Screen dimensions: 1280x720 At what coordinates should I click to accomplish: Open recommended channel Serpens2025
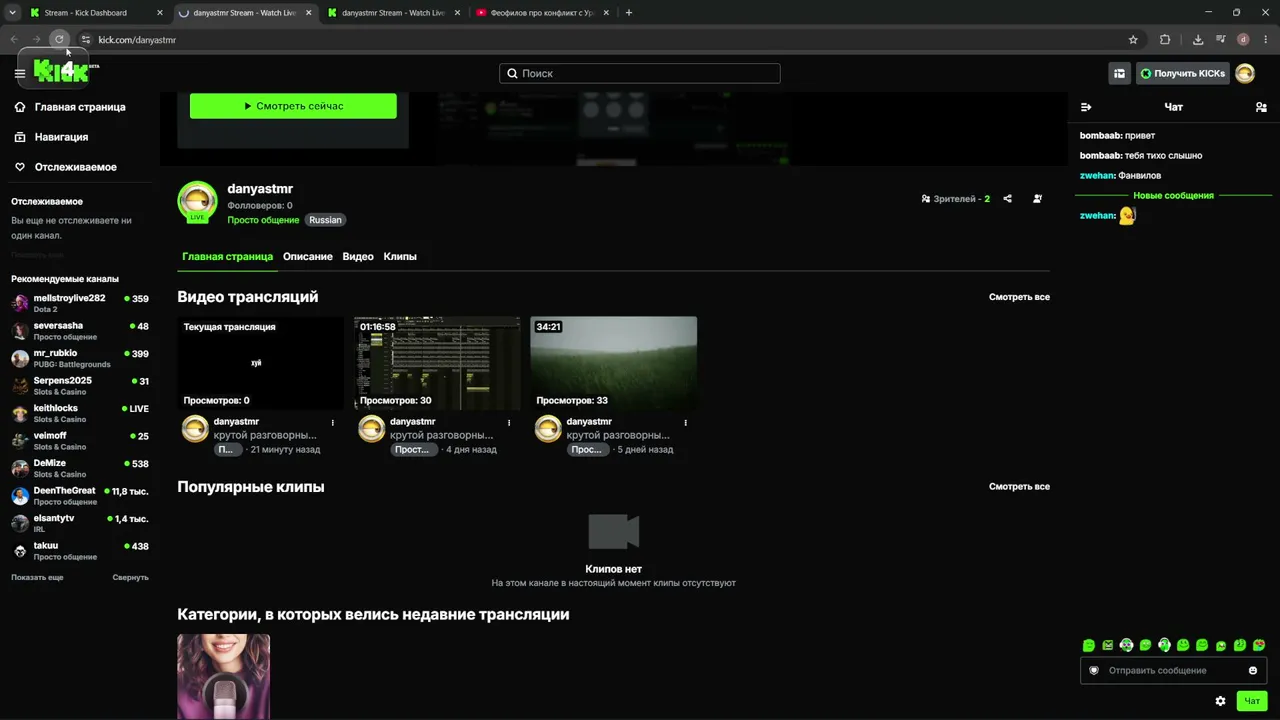(80, 386)
